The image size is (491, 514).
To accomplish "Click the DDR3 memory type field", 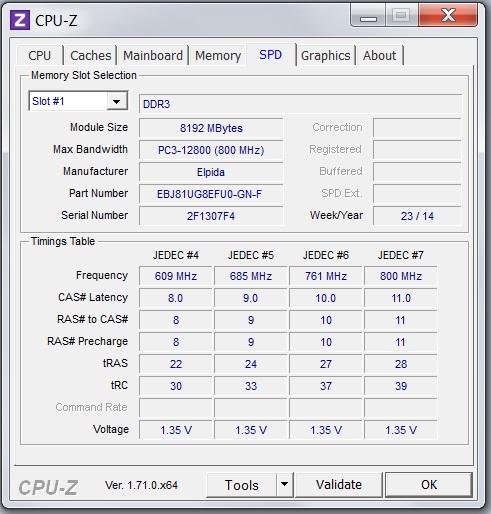I will [300, 104].
